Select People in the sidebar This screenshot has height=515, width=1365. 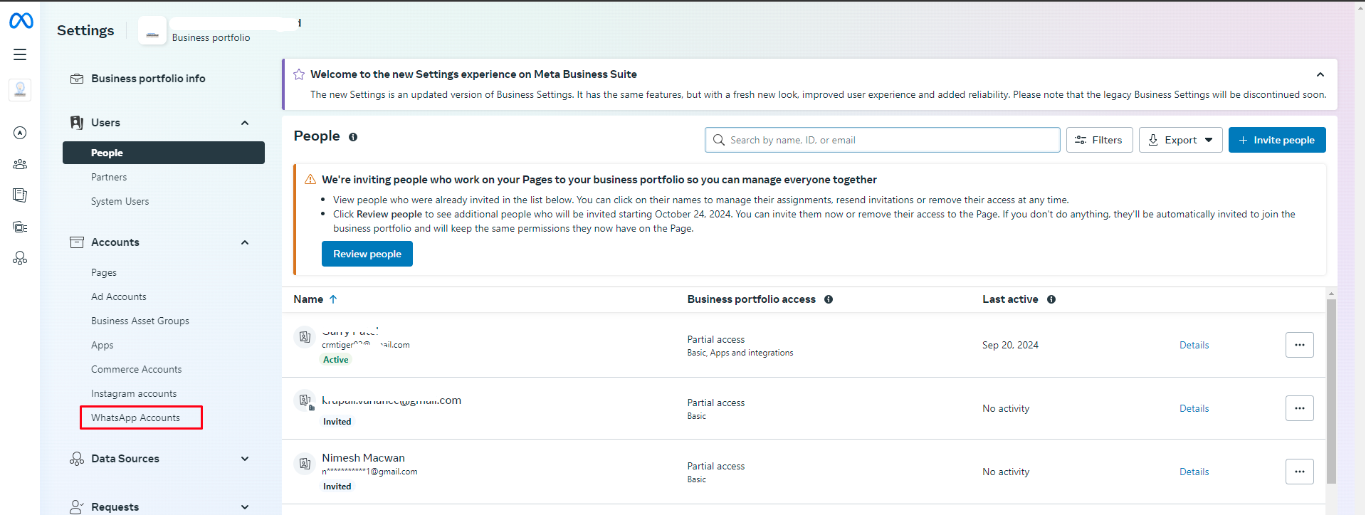[x=163, y=153]
